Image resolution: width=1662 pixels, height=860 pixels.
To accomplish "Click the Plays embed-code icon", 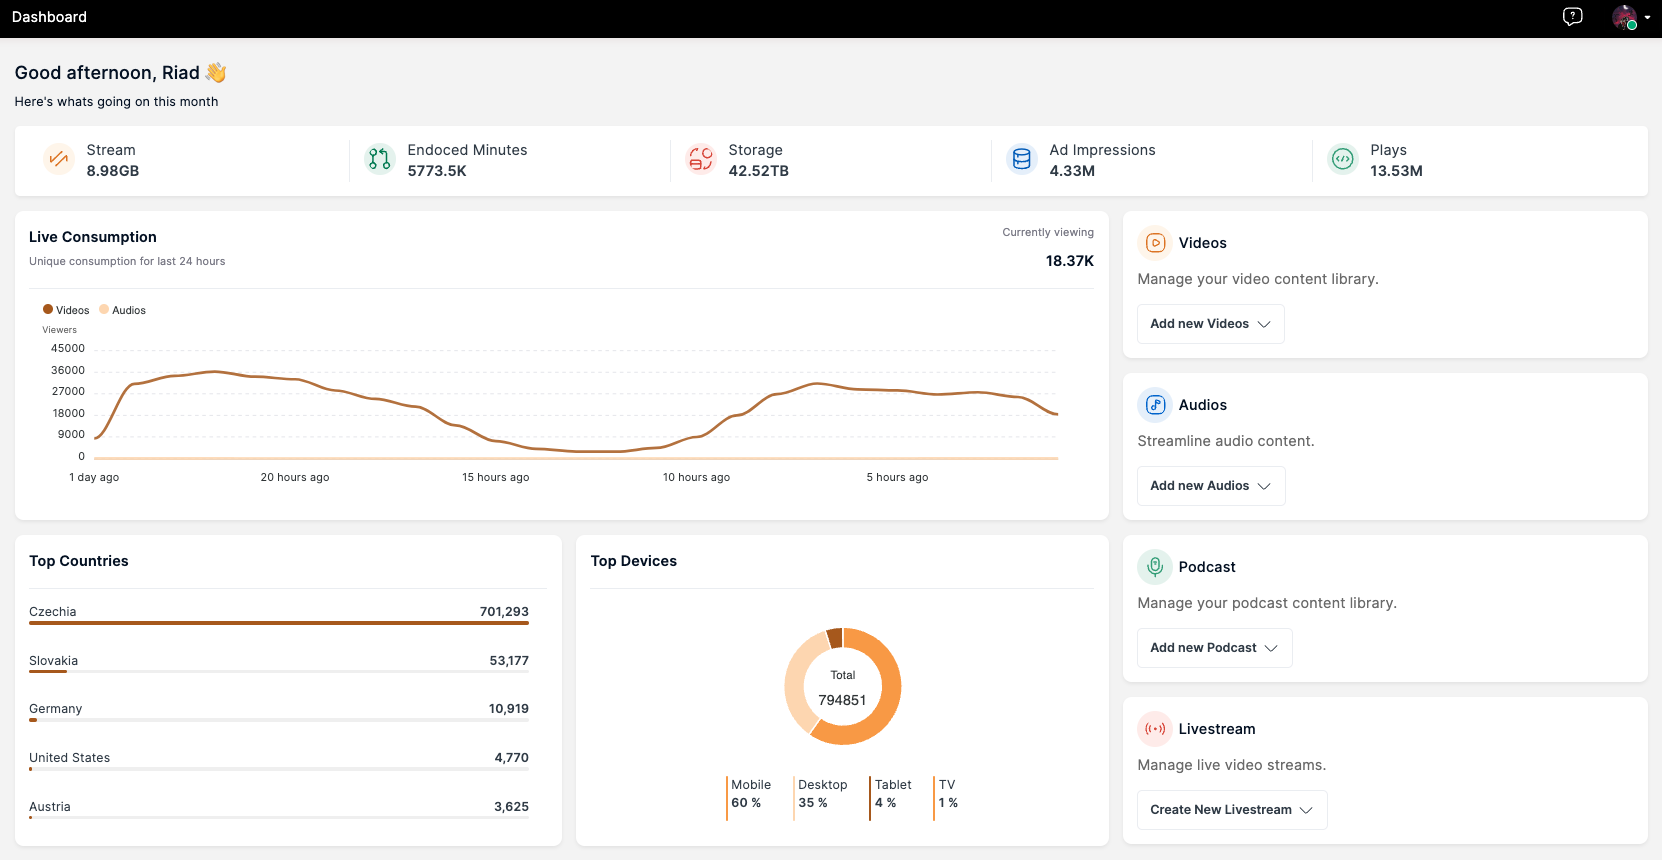I will [1343, 159].
